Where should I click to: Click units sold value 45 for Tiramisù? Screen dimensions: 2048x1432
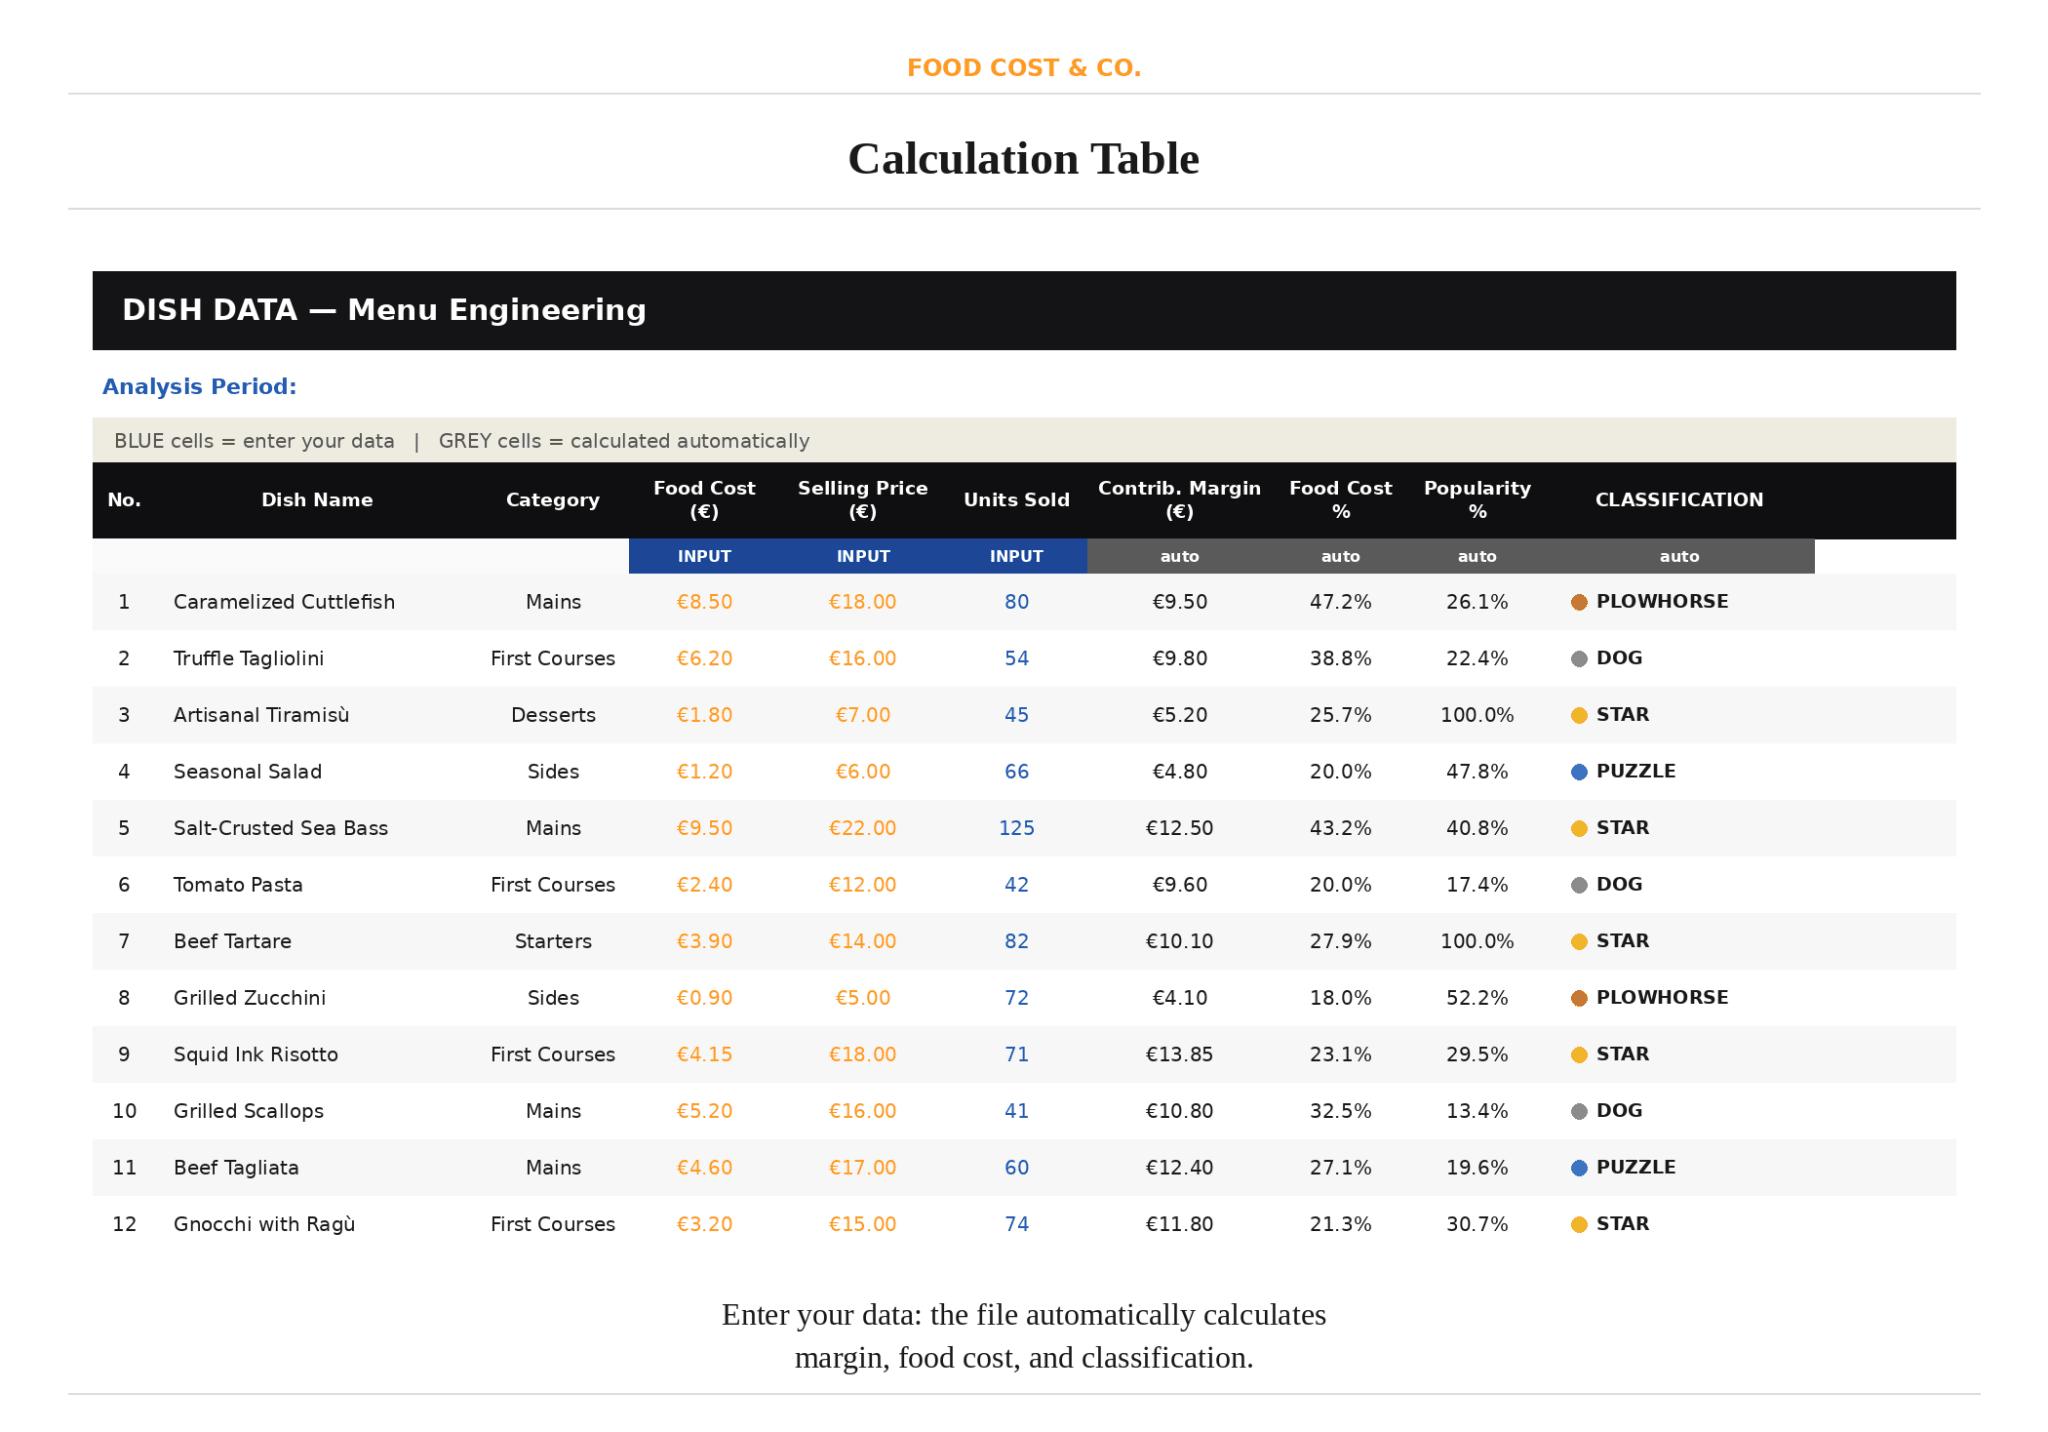coord(1016,715)
